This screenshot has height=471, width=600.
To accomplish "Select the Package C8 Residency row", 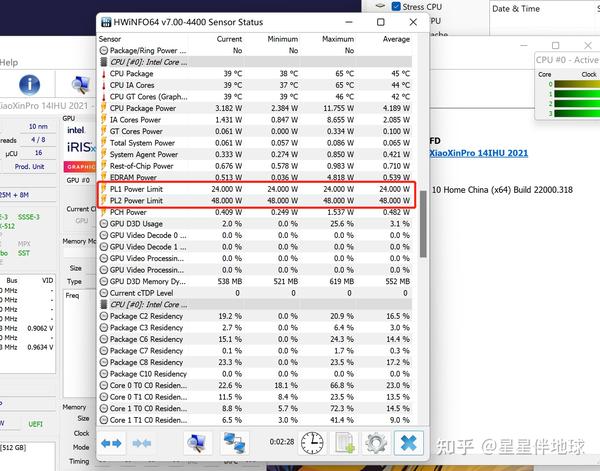I will point(255,362).
